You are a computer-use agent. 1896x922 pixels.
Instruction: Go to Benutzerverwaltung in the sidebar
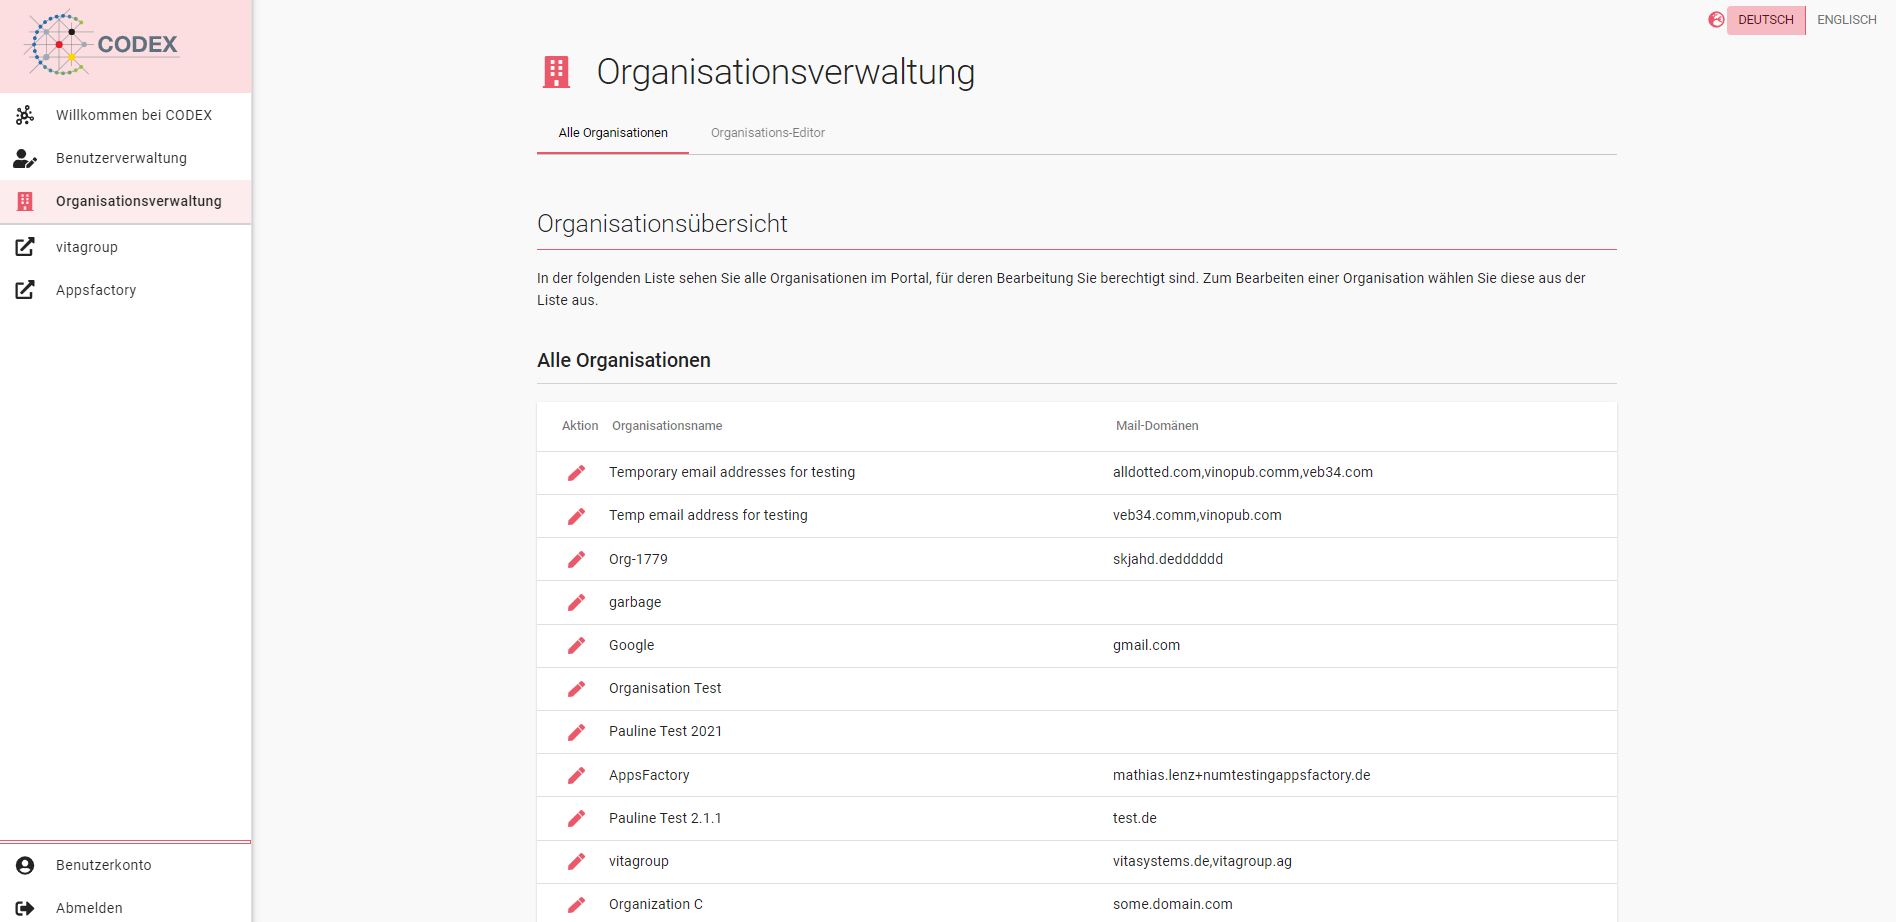click(x=126, y=158)
